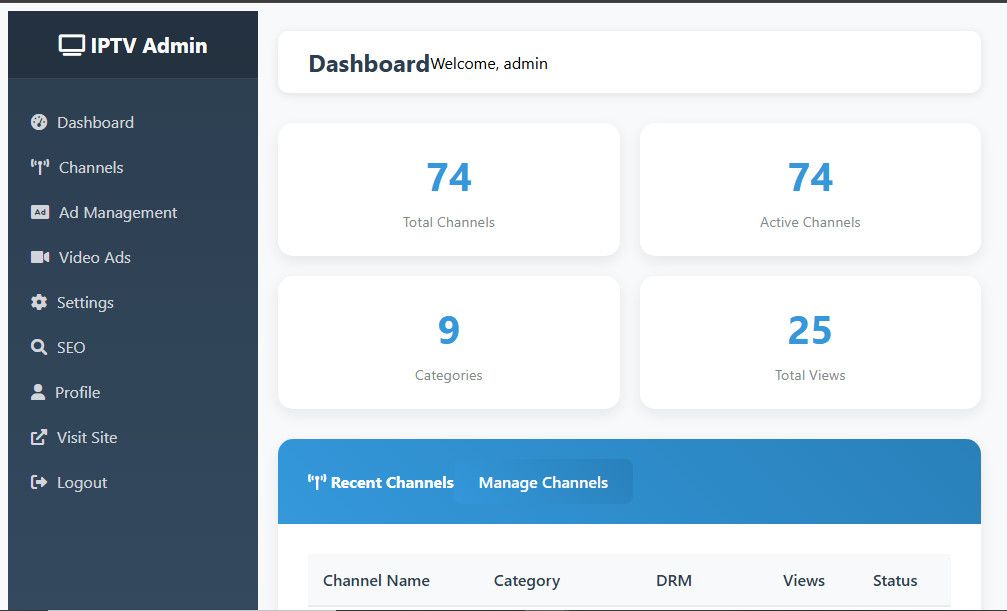
Task: Select the Total Channels stat card
Action: click(448, 190)
